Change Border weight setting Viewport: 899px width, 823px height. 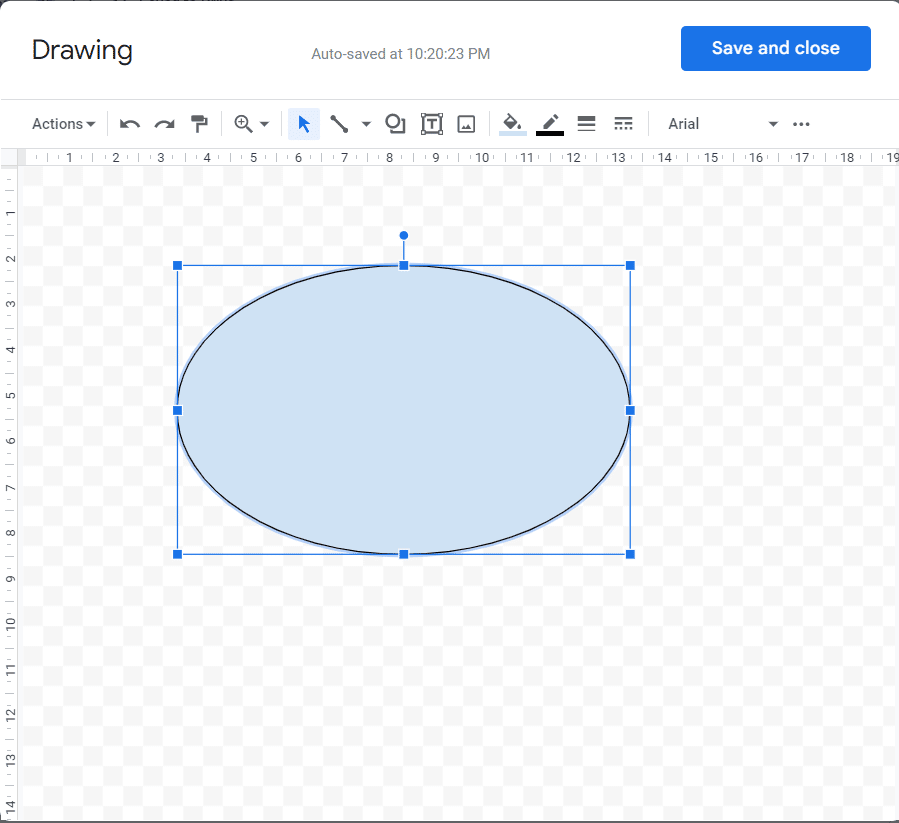point(586,124)
